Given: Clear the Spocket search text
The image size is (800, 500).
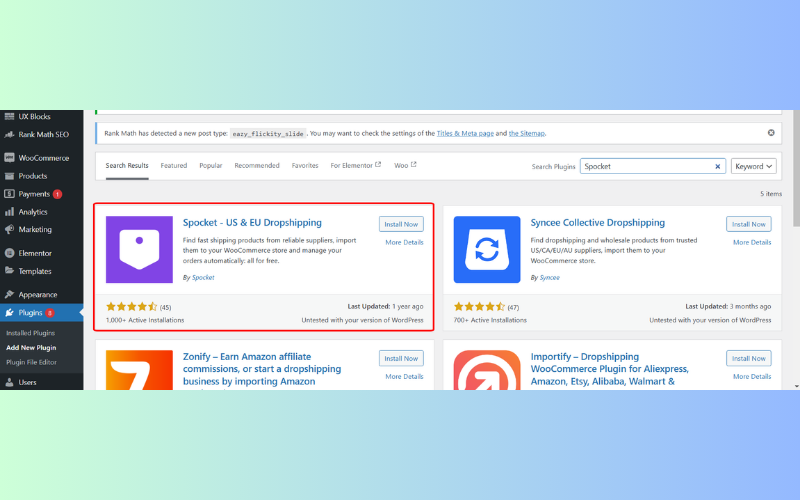Looking at the screenshot, I should click(x=717, y=166).
